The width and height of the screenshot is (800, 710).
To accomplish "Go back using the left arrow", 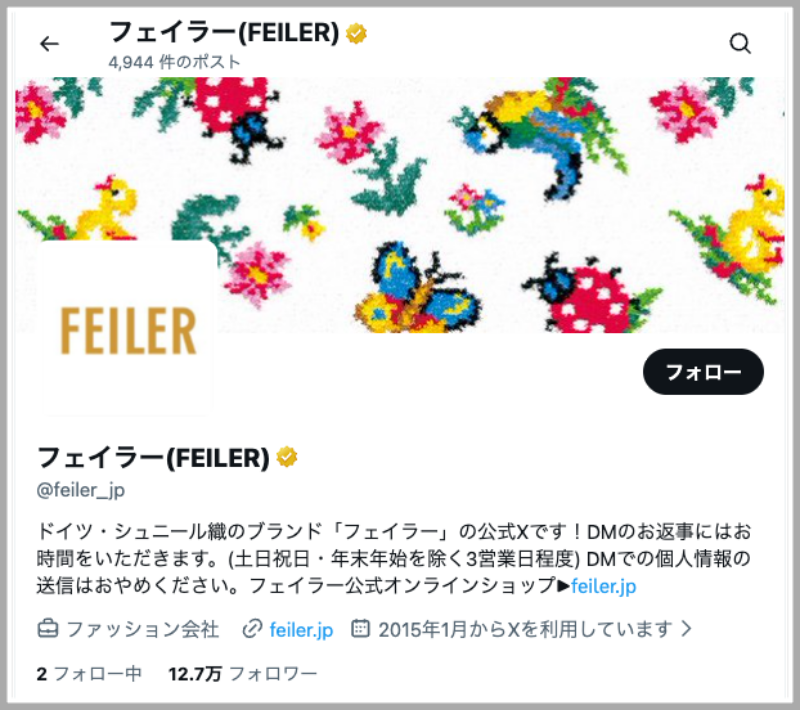I will click(49, 44).
